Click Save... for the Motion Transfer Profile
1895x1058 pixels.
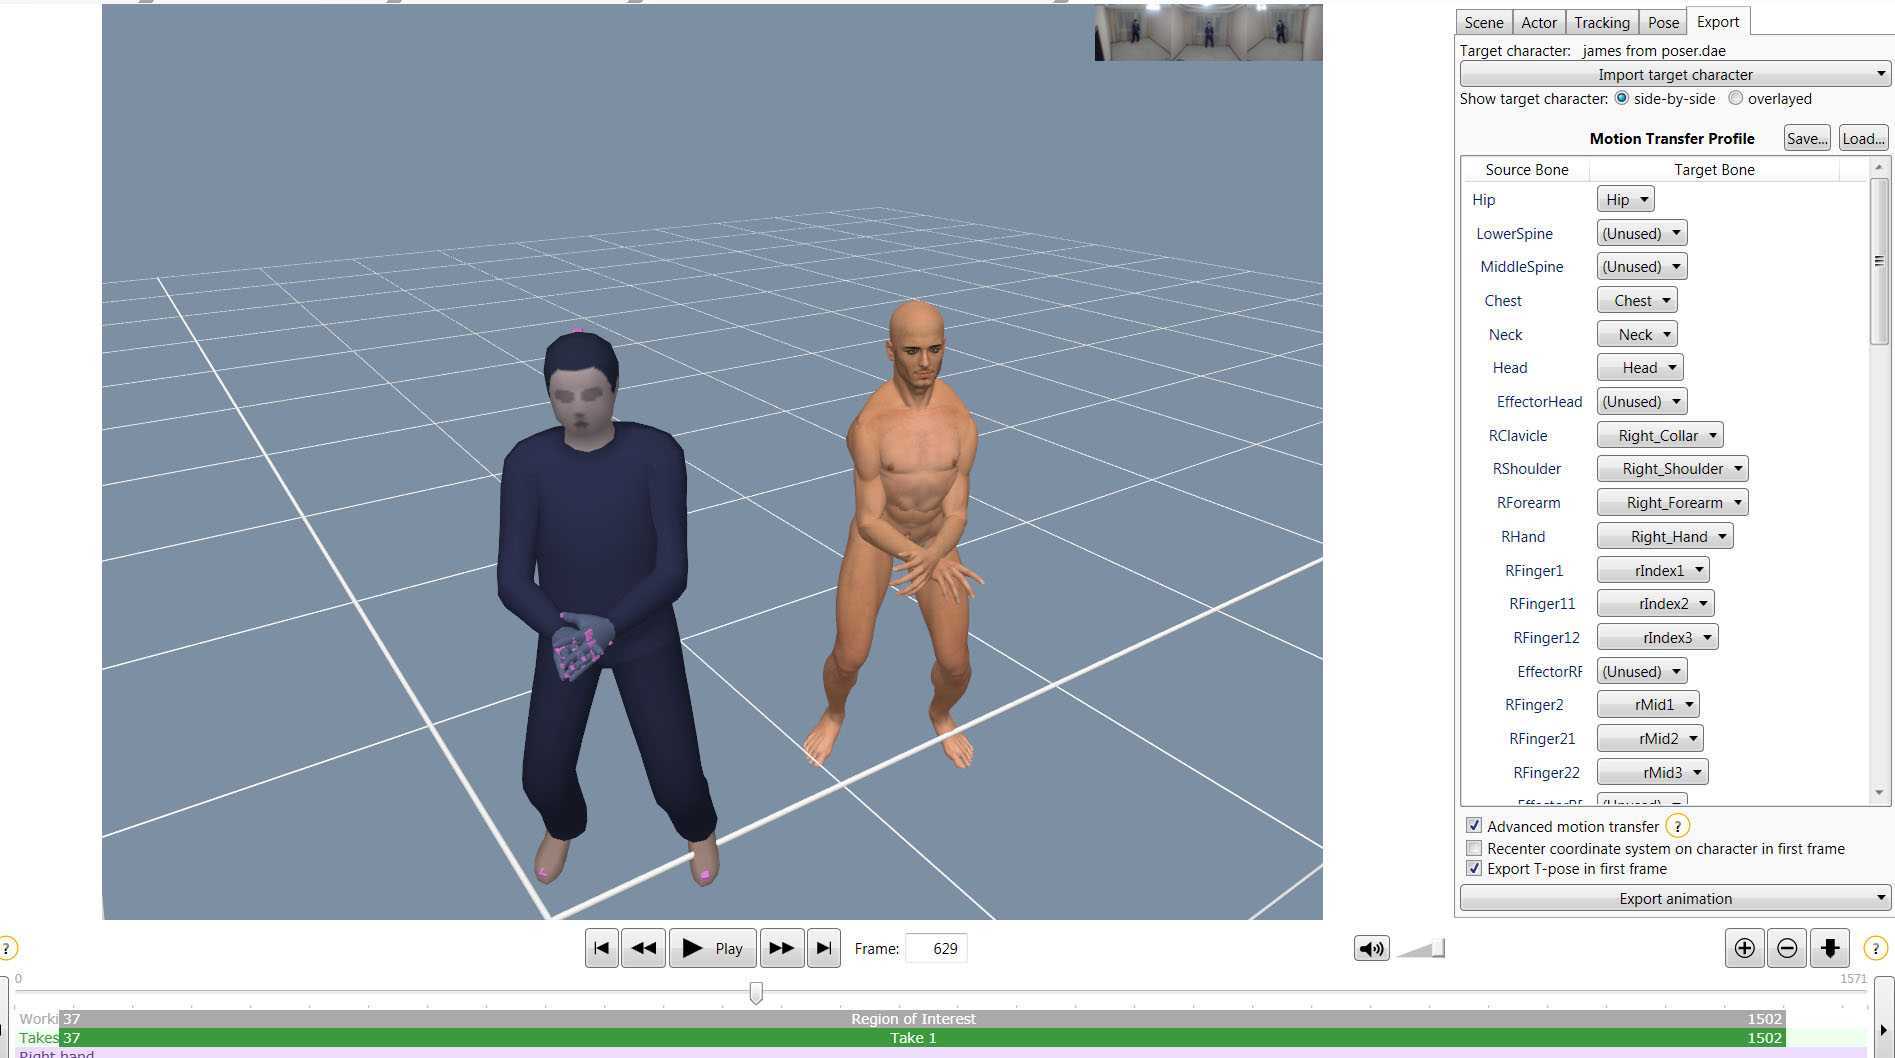tap(1807, 138)
